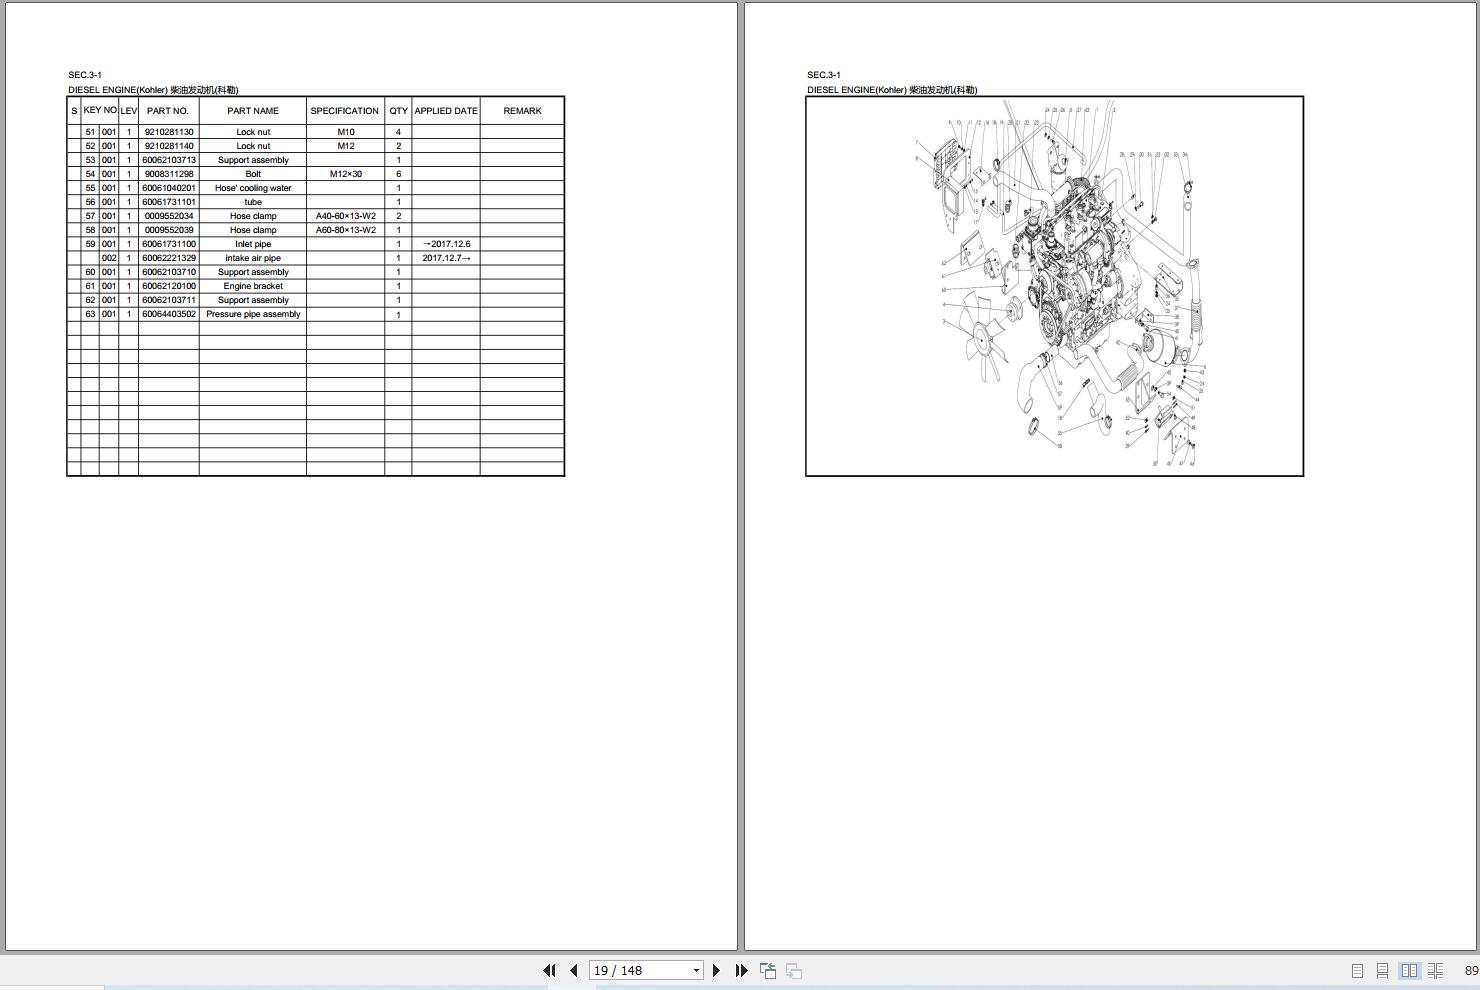
Task: Click the 'tube' part name cell
Action: click(x=253, y=202)
